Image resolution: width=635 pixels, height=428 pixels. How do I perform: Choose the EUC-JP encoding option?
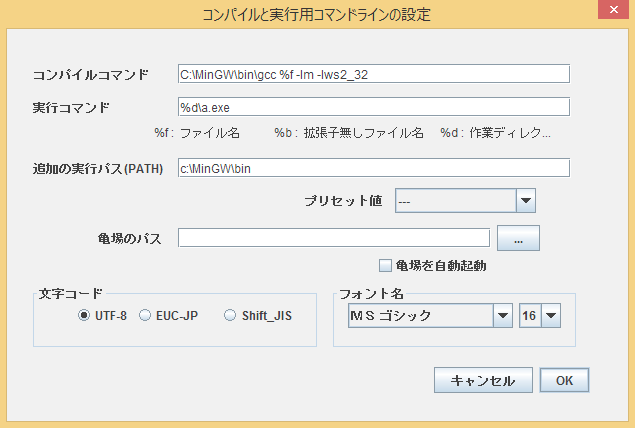(x=145, y=315)
